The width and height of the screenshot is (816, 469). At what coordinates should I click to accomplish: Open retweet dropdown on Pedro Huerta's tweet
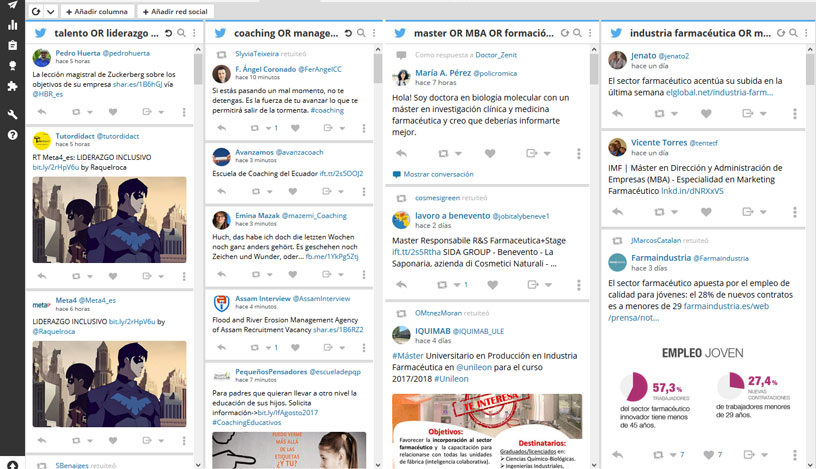[90, 112]
